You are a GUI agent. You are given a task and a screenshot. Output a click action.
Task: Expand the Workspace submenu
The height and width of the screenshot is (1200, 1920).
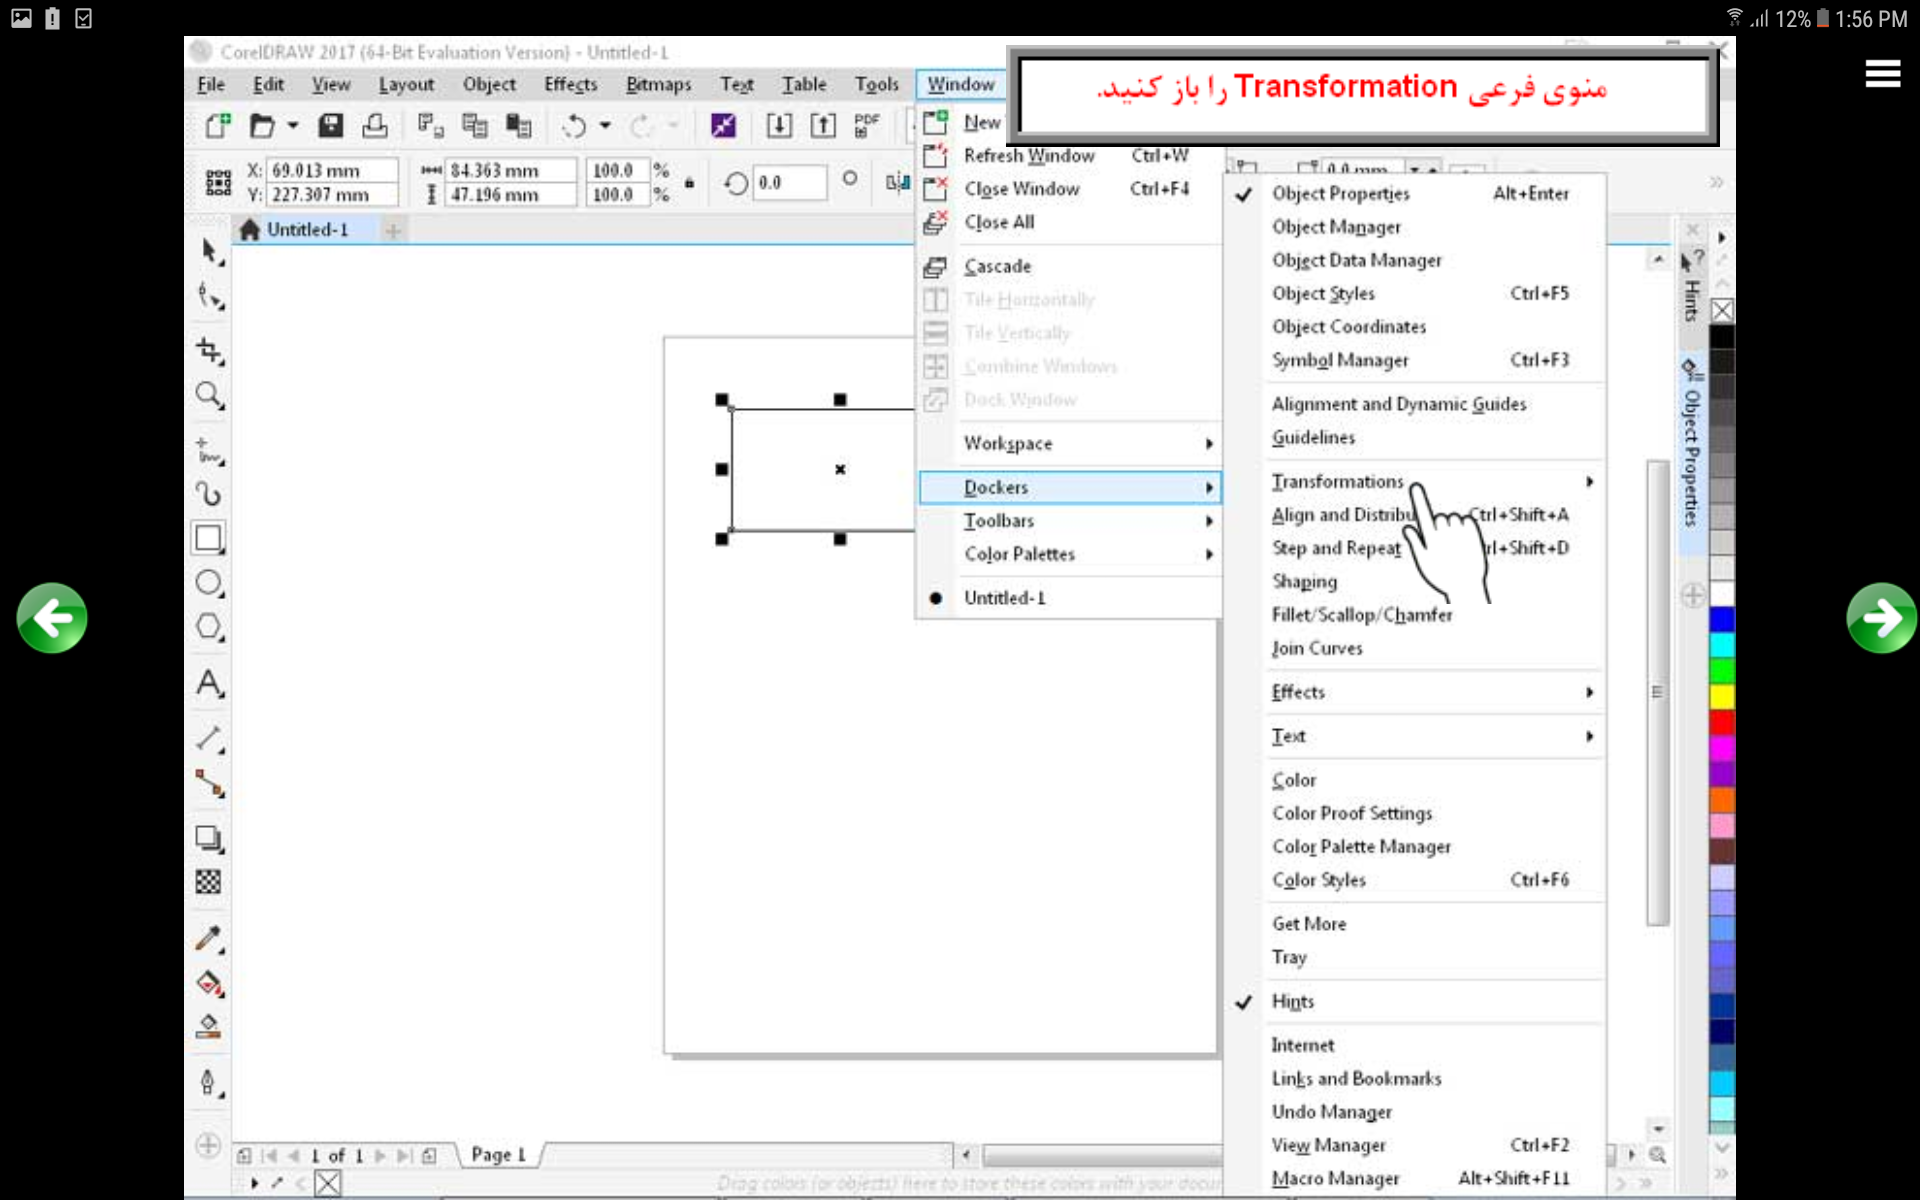point(1068,444)
